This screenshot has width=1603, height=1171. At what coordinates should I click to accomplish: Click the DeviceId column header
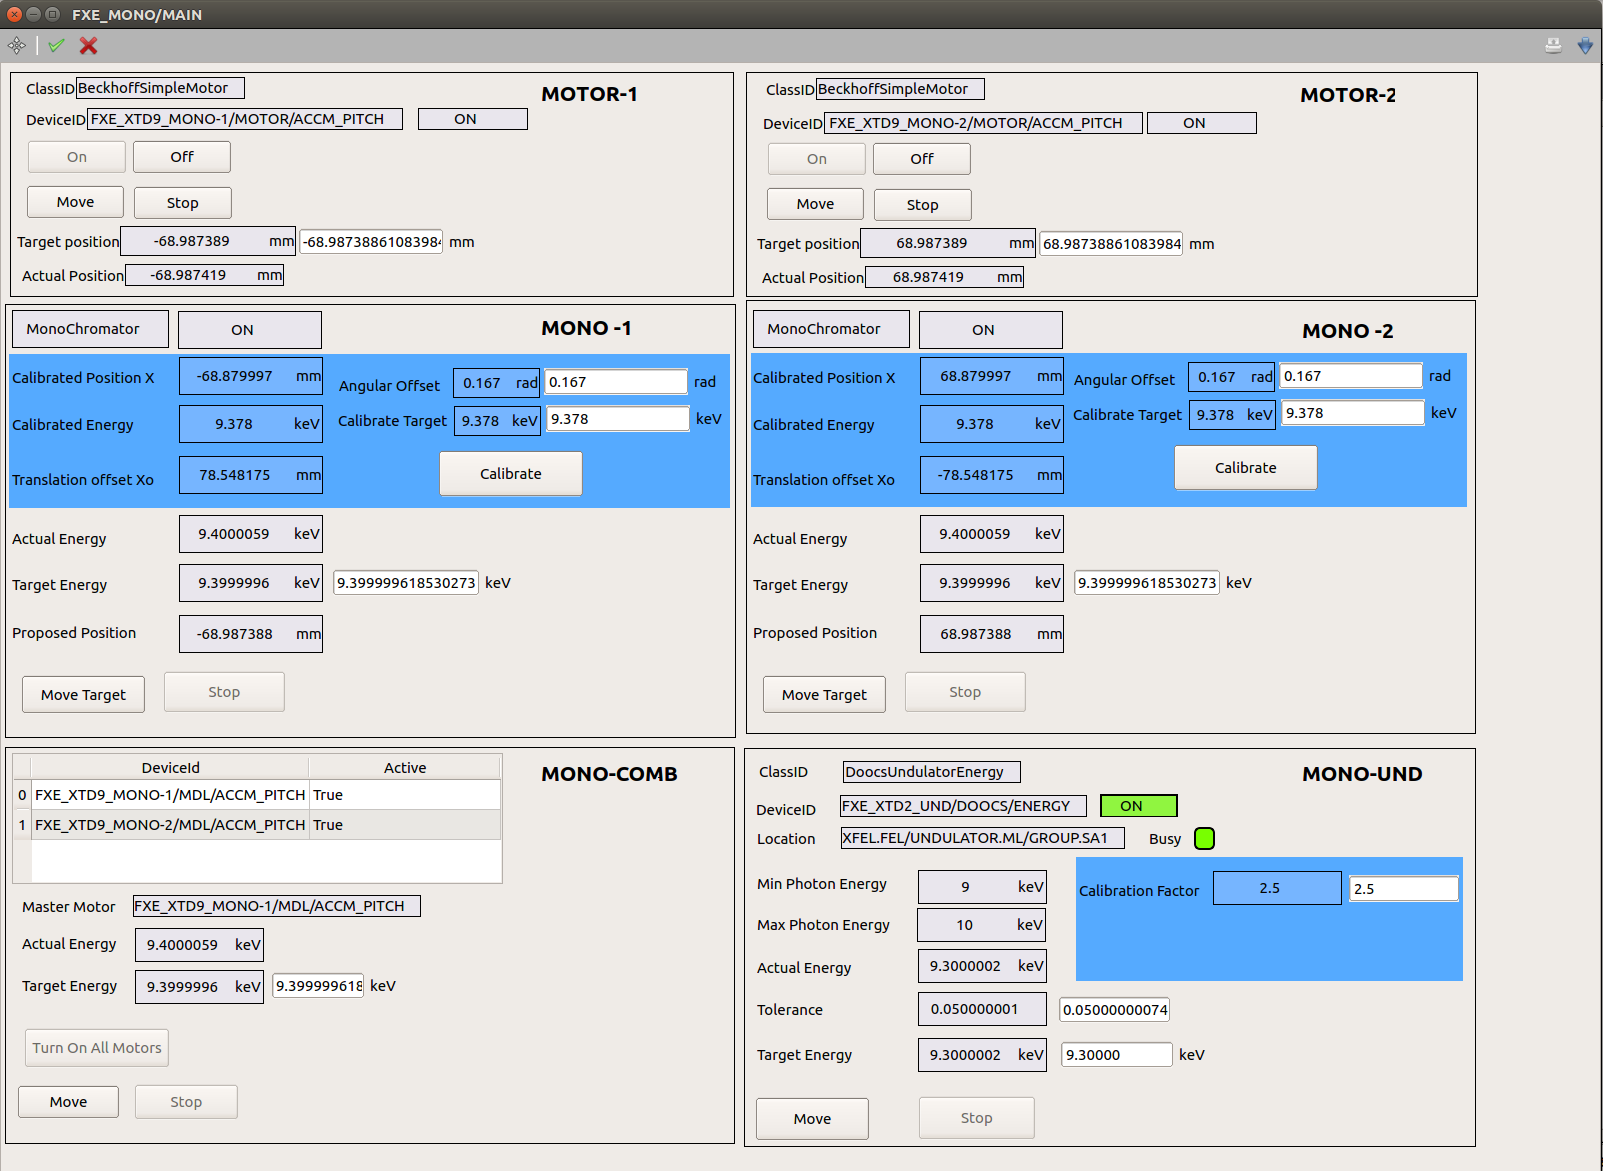[x=171, y=768]
